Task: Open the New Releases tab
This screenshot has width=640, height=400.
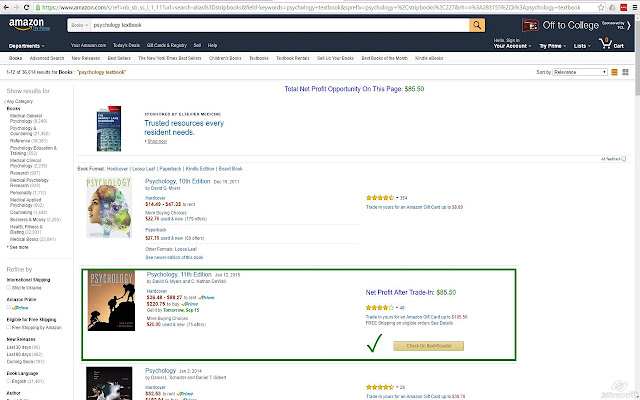Action: coord(86,58)
